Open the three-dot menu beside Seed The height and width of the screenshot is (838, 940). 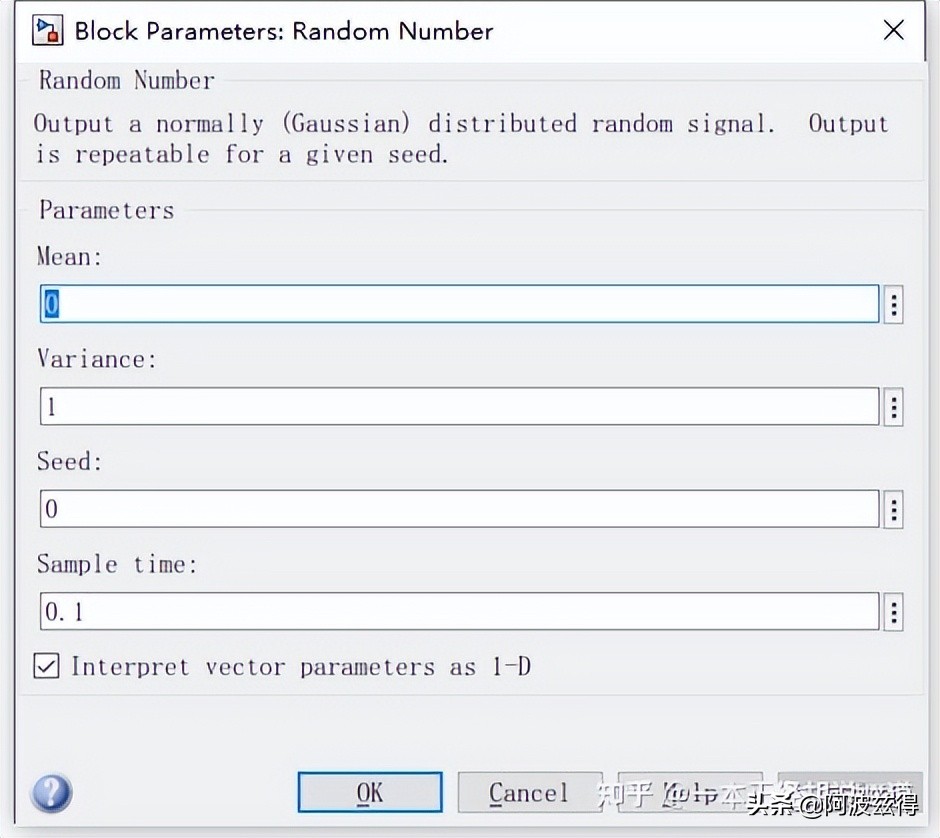tap(894, 510)
